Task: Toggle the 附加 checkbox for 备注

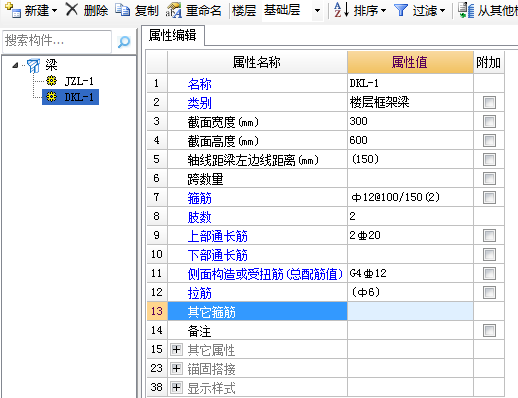Action: 489,330
